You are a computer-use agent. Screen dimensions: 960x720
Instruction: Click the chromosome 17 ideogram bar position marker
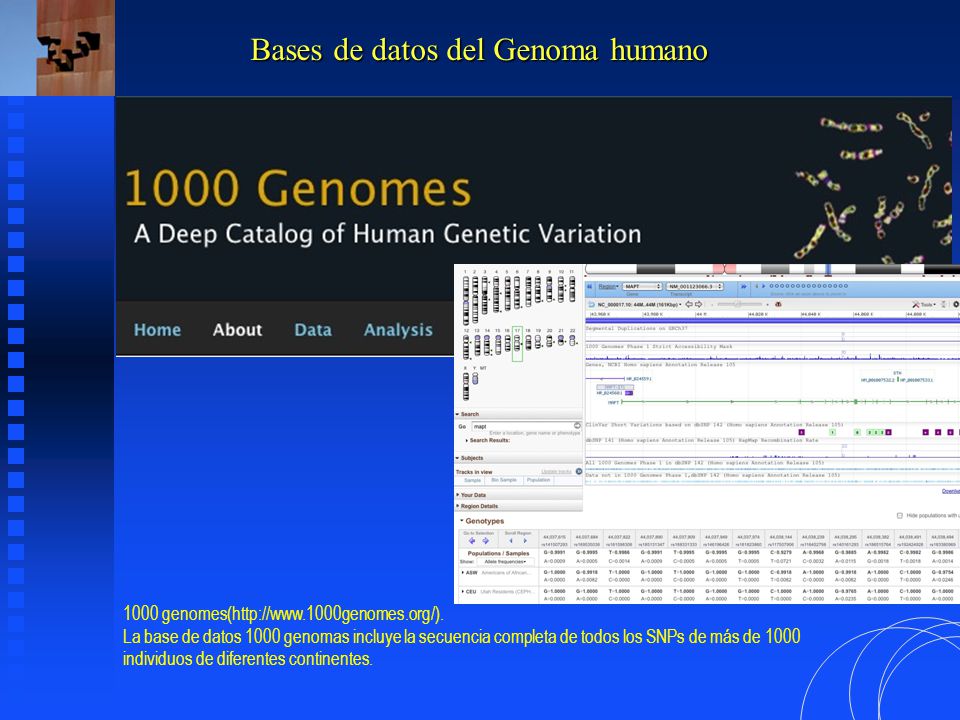[828, 269]
